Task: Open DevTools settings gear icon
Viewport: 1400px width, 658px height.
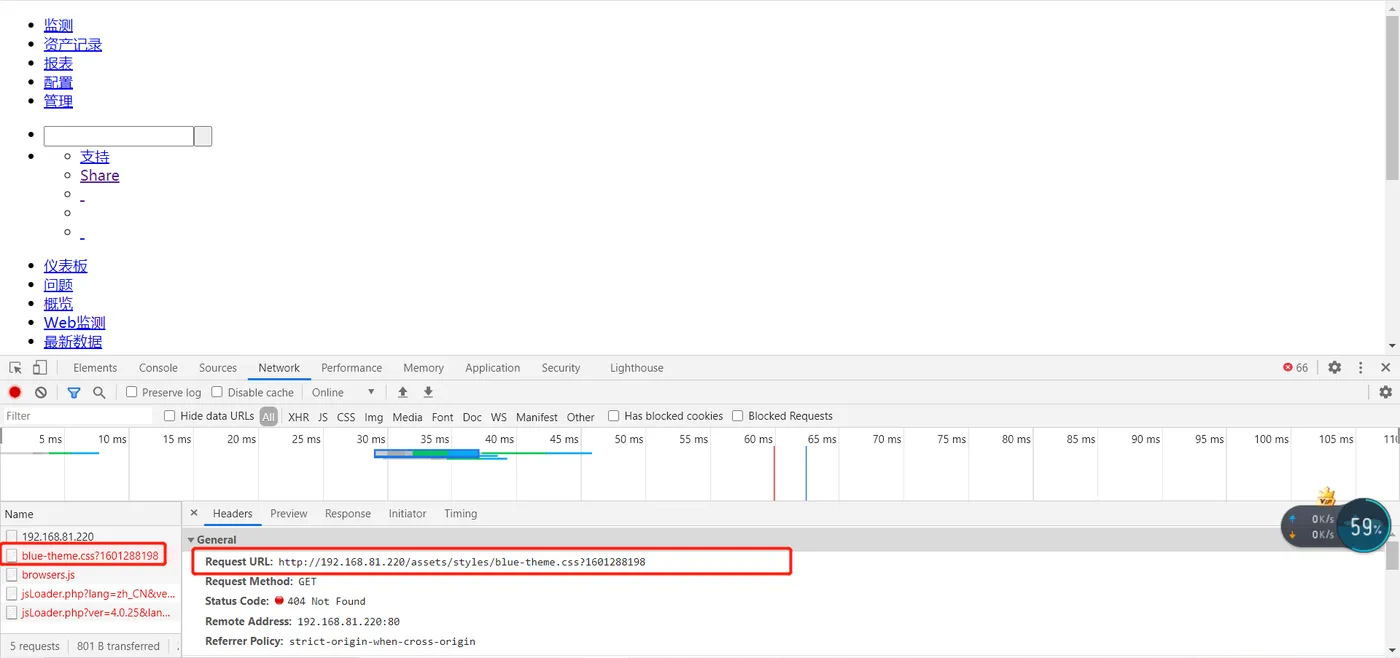Action: pos(1335,368)
